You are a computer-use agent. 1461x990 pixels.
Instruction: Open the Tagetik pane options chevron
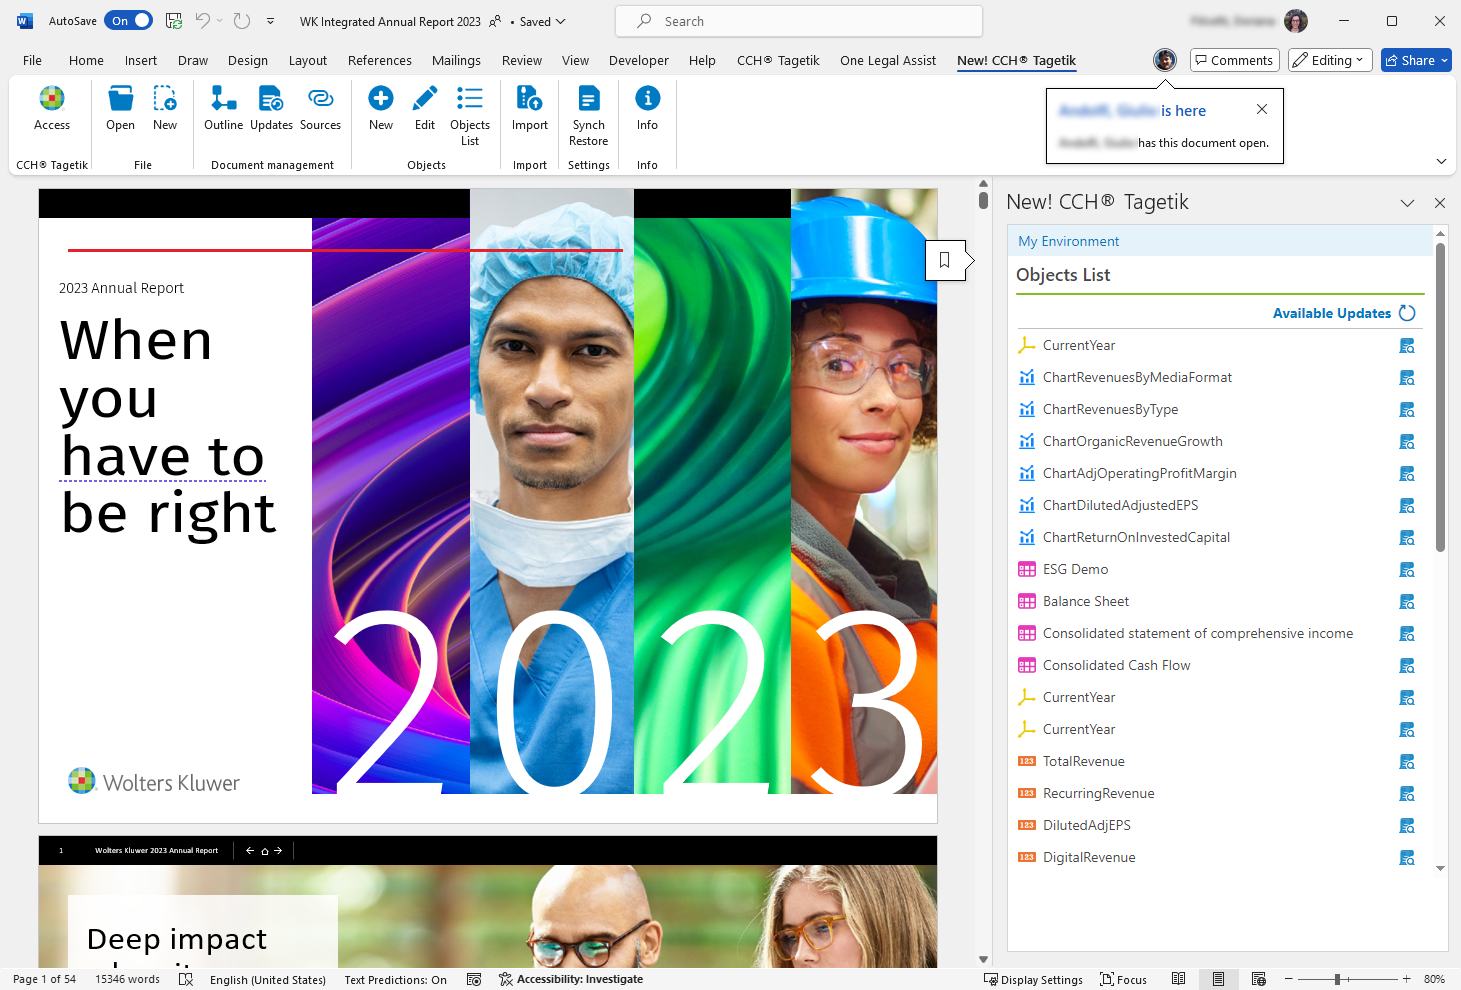point(1407,203)
